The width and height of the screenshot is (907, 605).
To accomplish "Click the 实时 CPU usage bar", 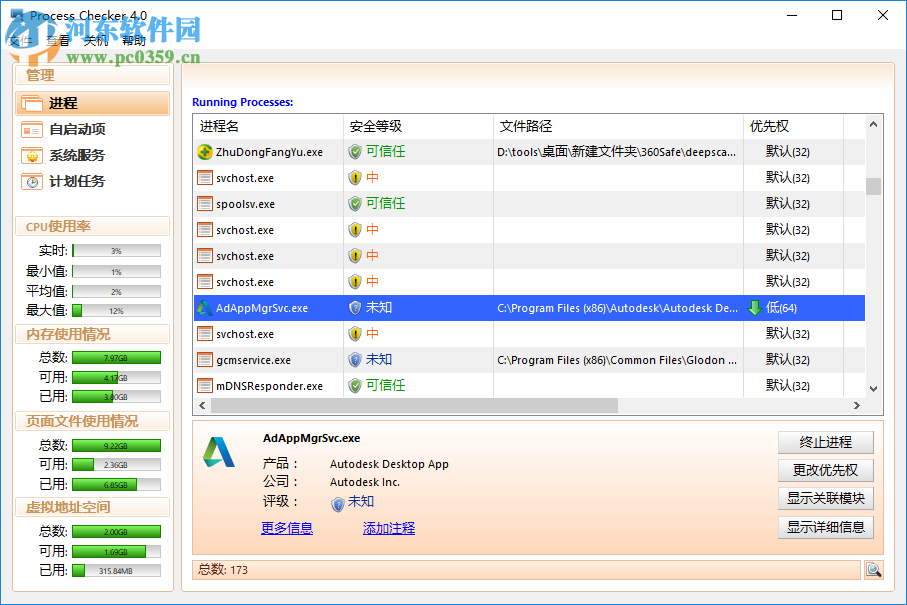I will pos(115,250).
